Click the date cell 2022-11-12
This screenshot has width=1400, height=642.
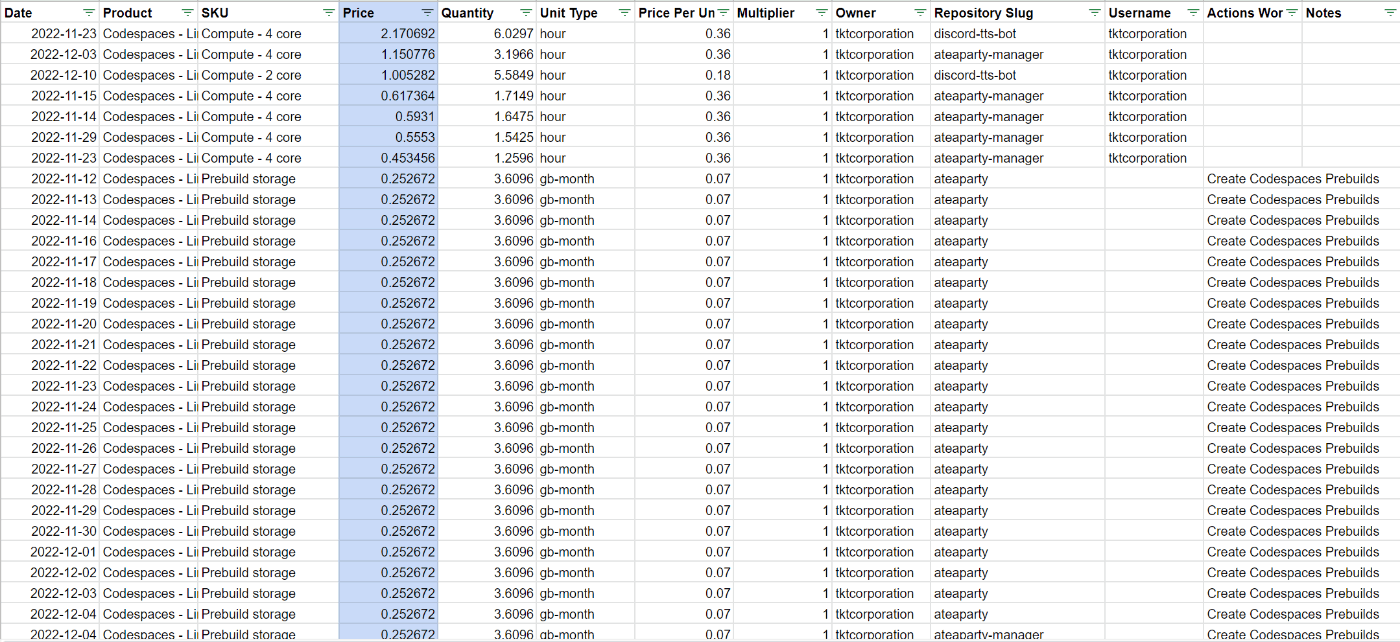[50, 179]
